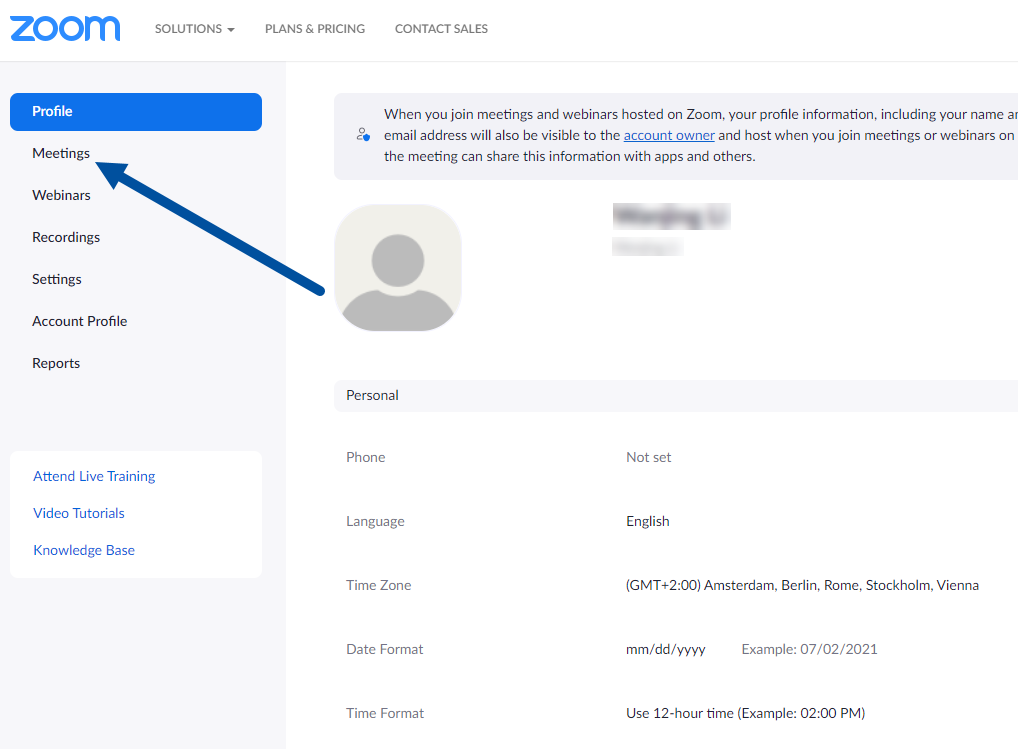
Task: Open Recordings from the sidebar
Action: point(66,237)
